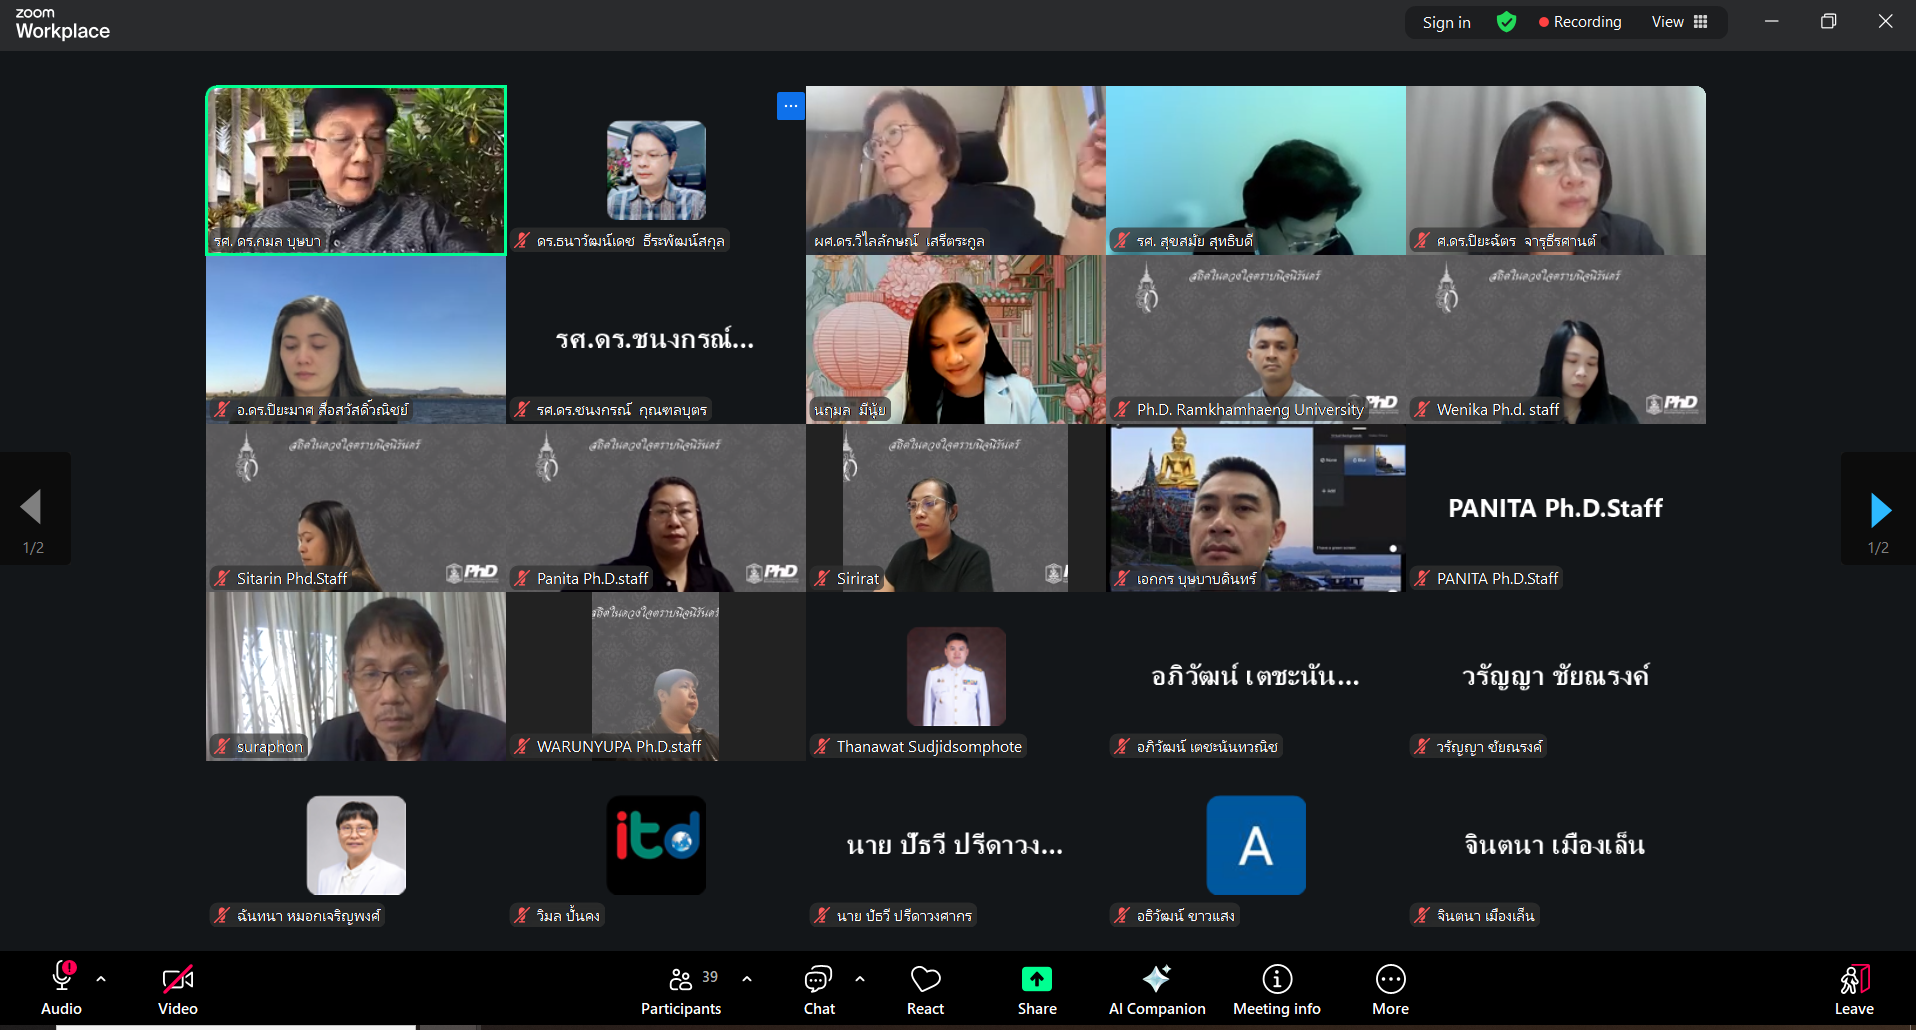The image size is (1916, 1030).
Task: Turn on camera with Video button
Action: click(x=178, y=990)
